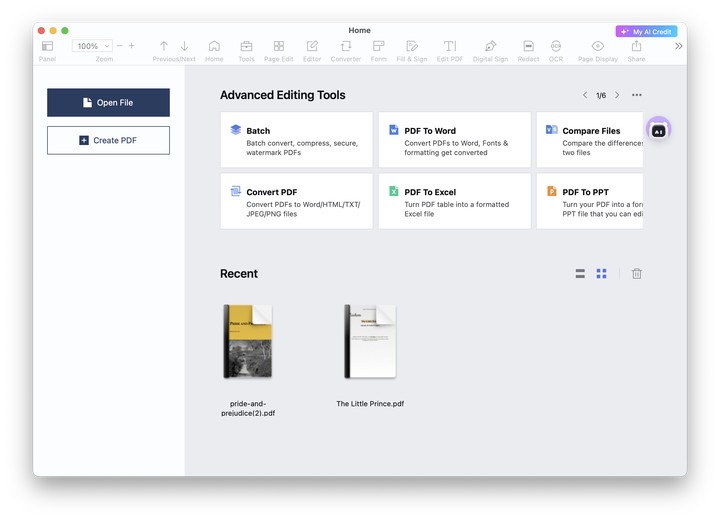The width and height of the screenshot is (720, 520).
Task: Go to previous tools page
Action: tap(585, 95)
